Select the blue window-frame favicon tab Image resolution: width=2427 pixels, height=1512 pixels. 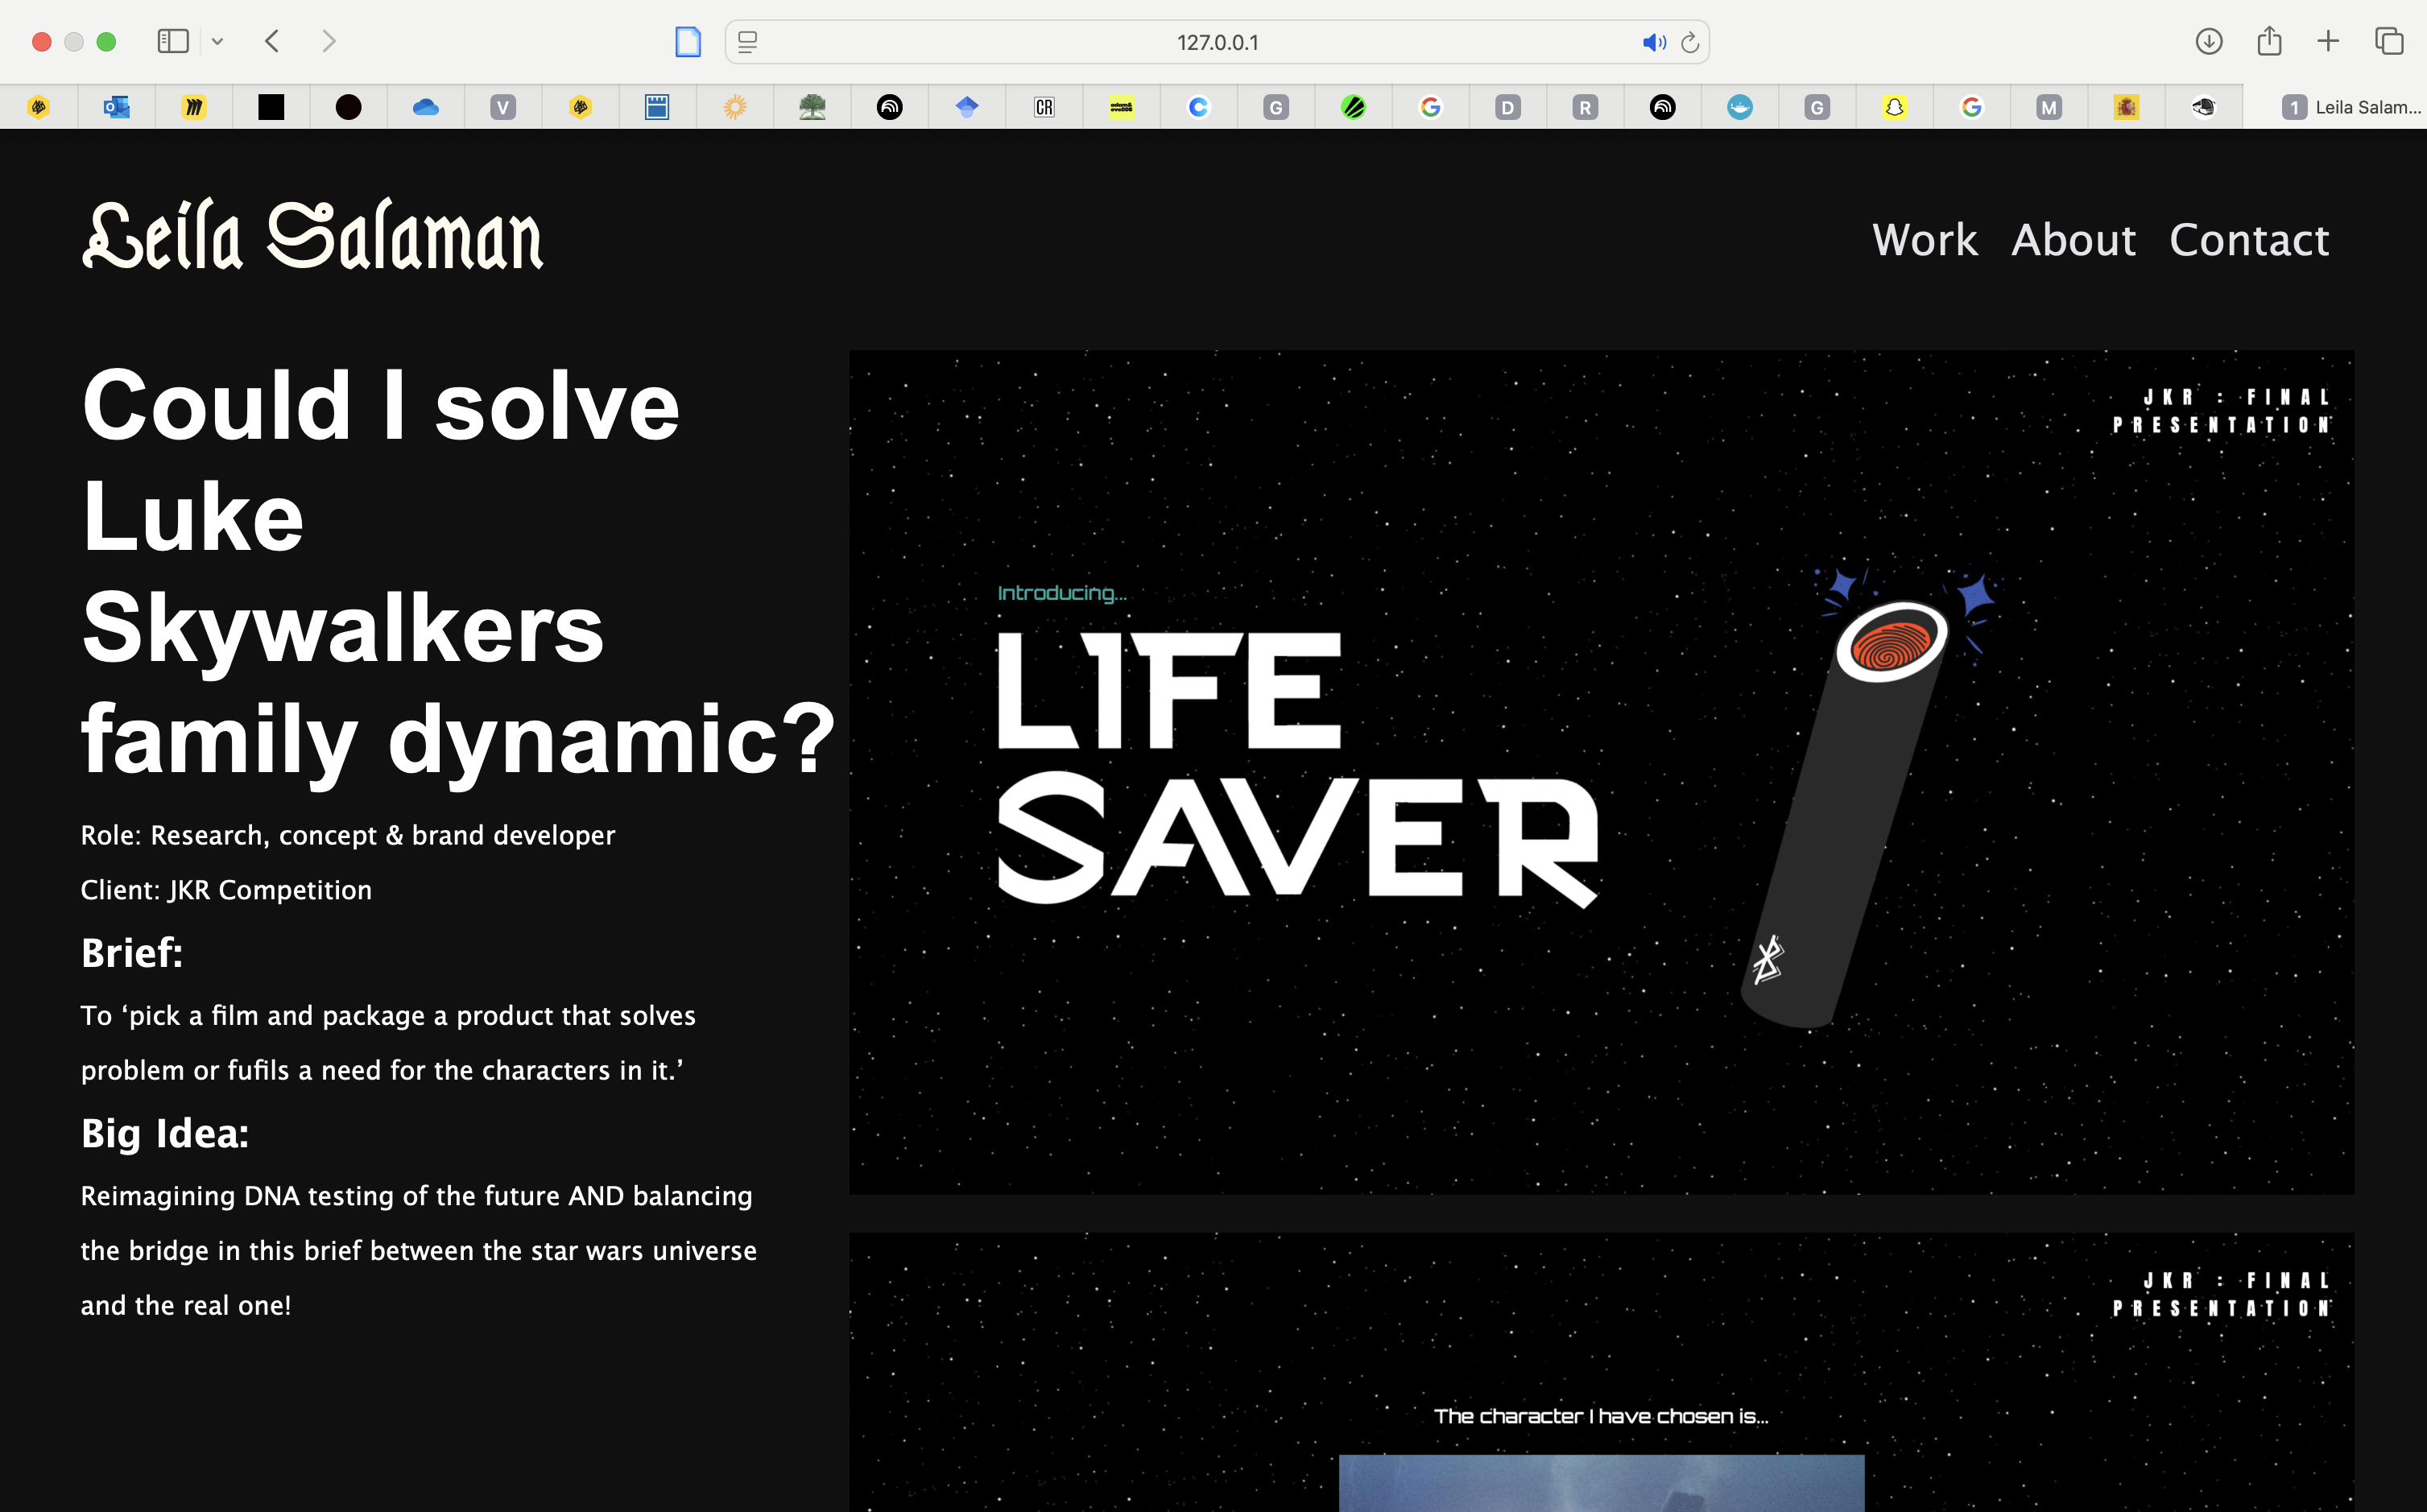(657, 107)
